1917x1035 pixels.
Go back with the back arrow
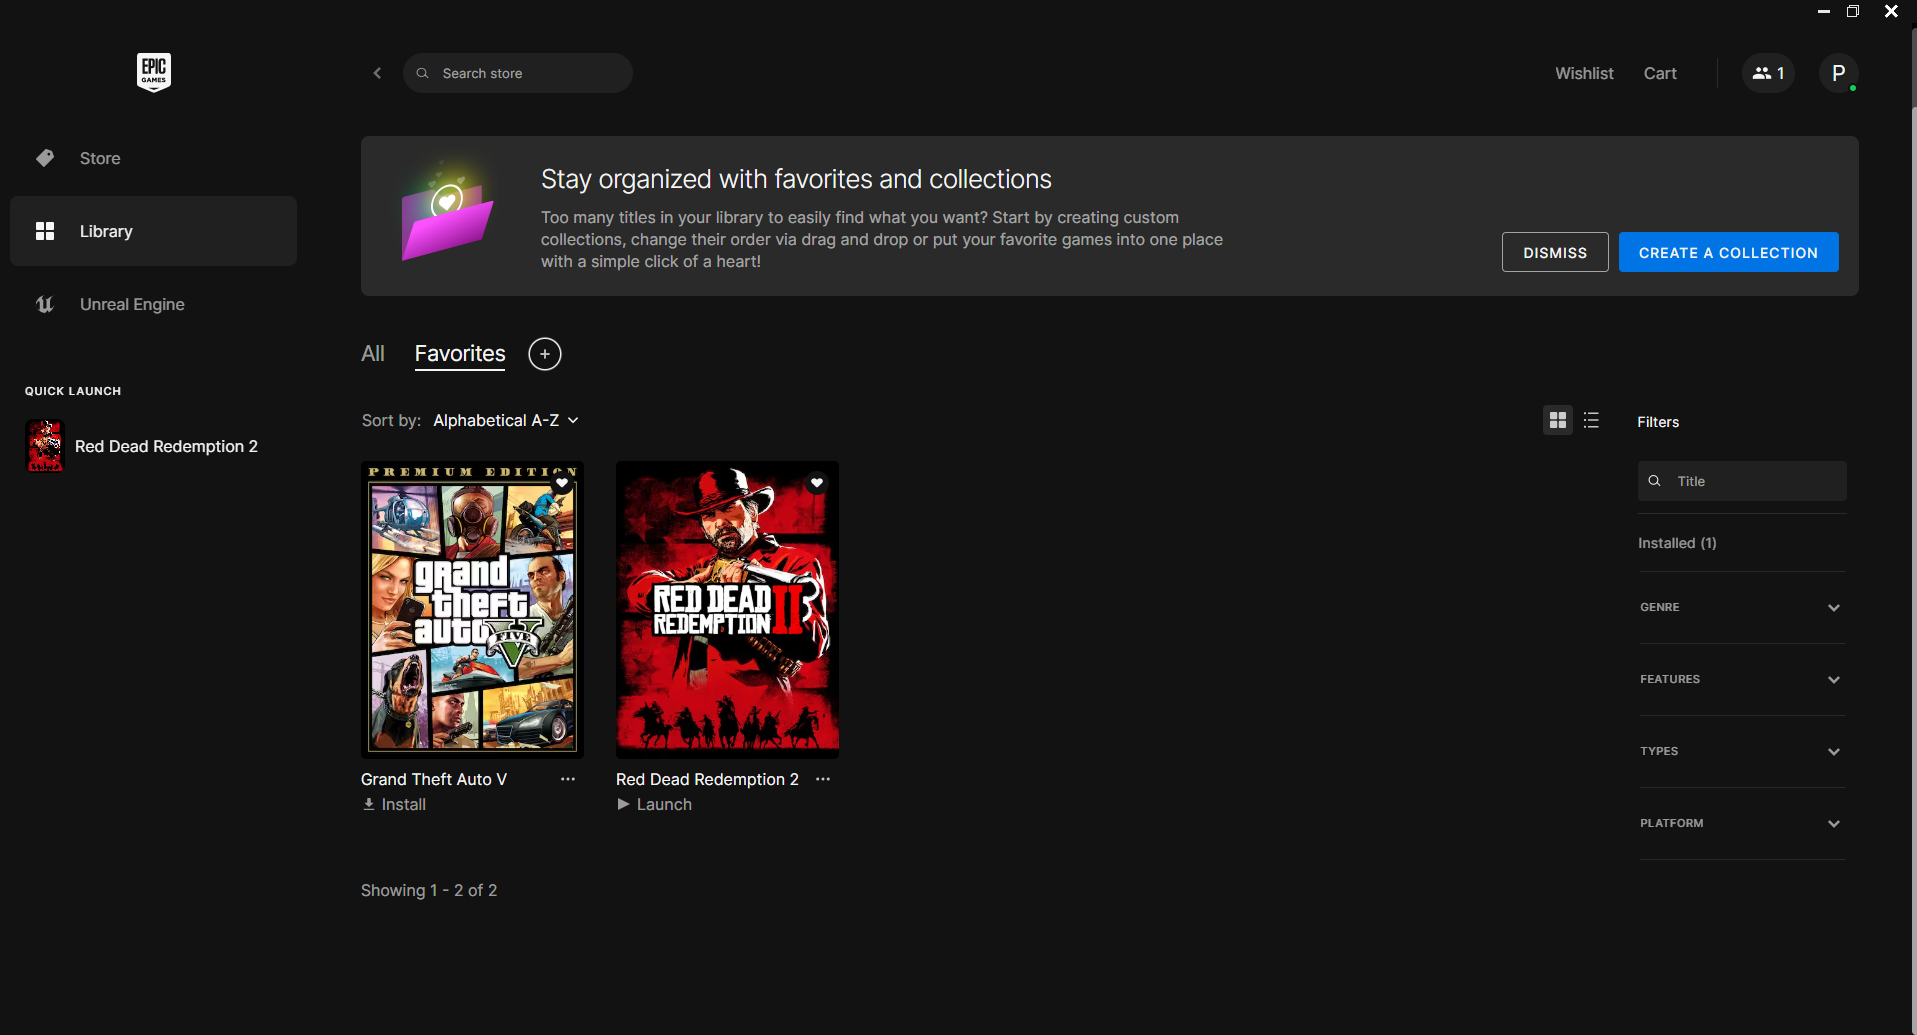click(377, 73)
